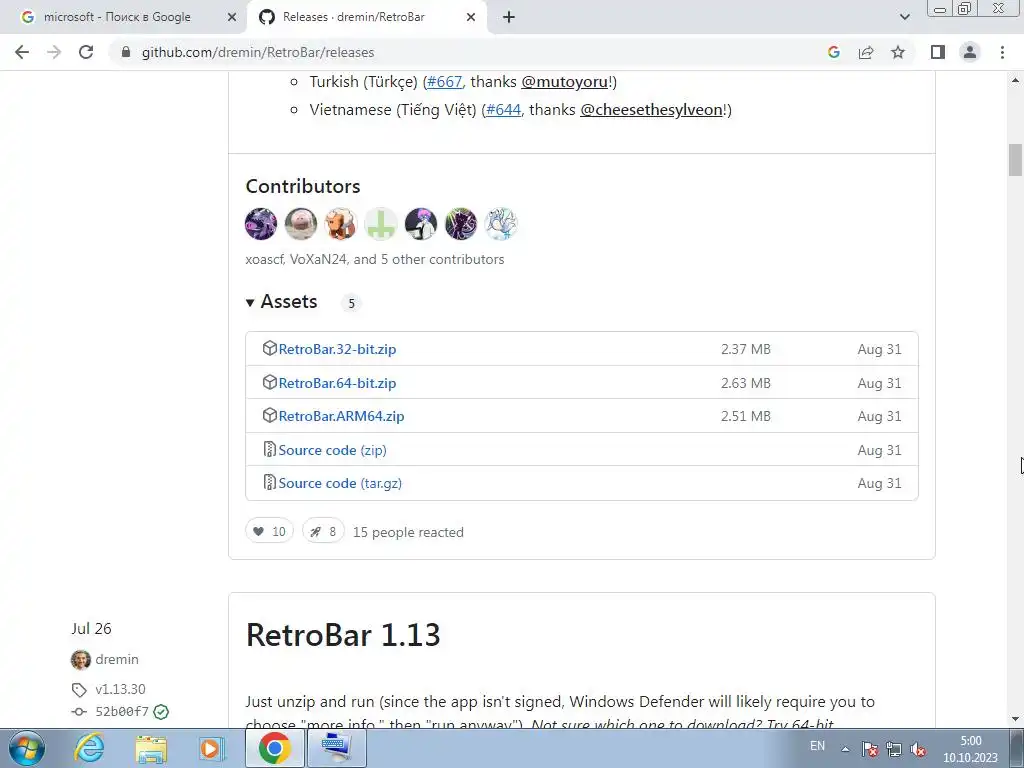Open first contributor's purple avatar
The height and width of the screenshot is (768, 1024).
pos(261,224)
